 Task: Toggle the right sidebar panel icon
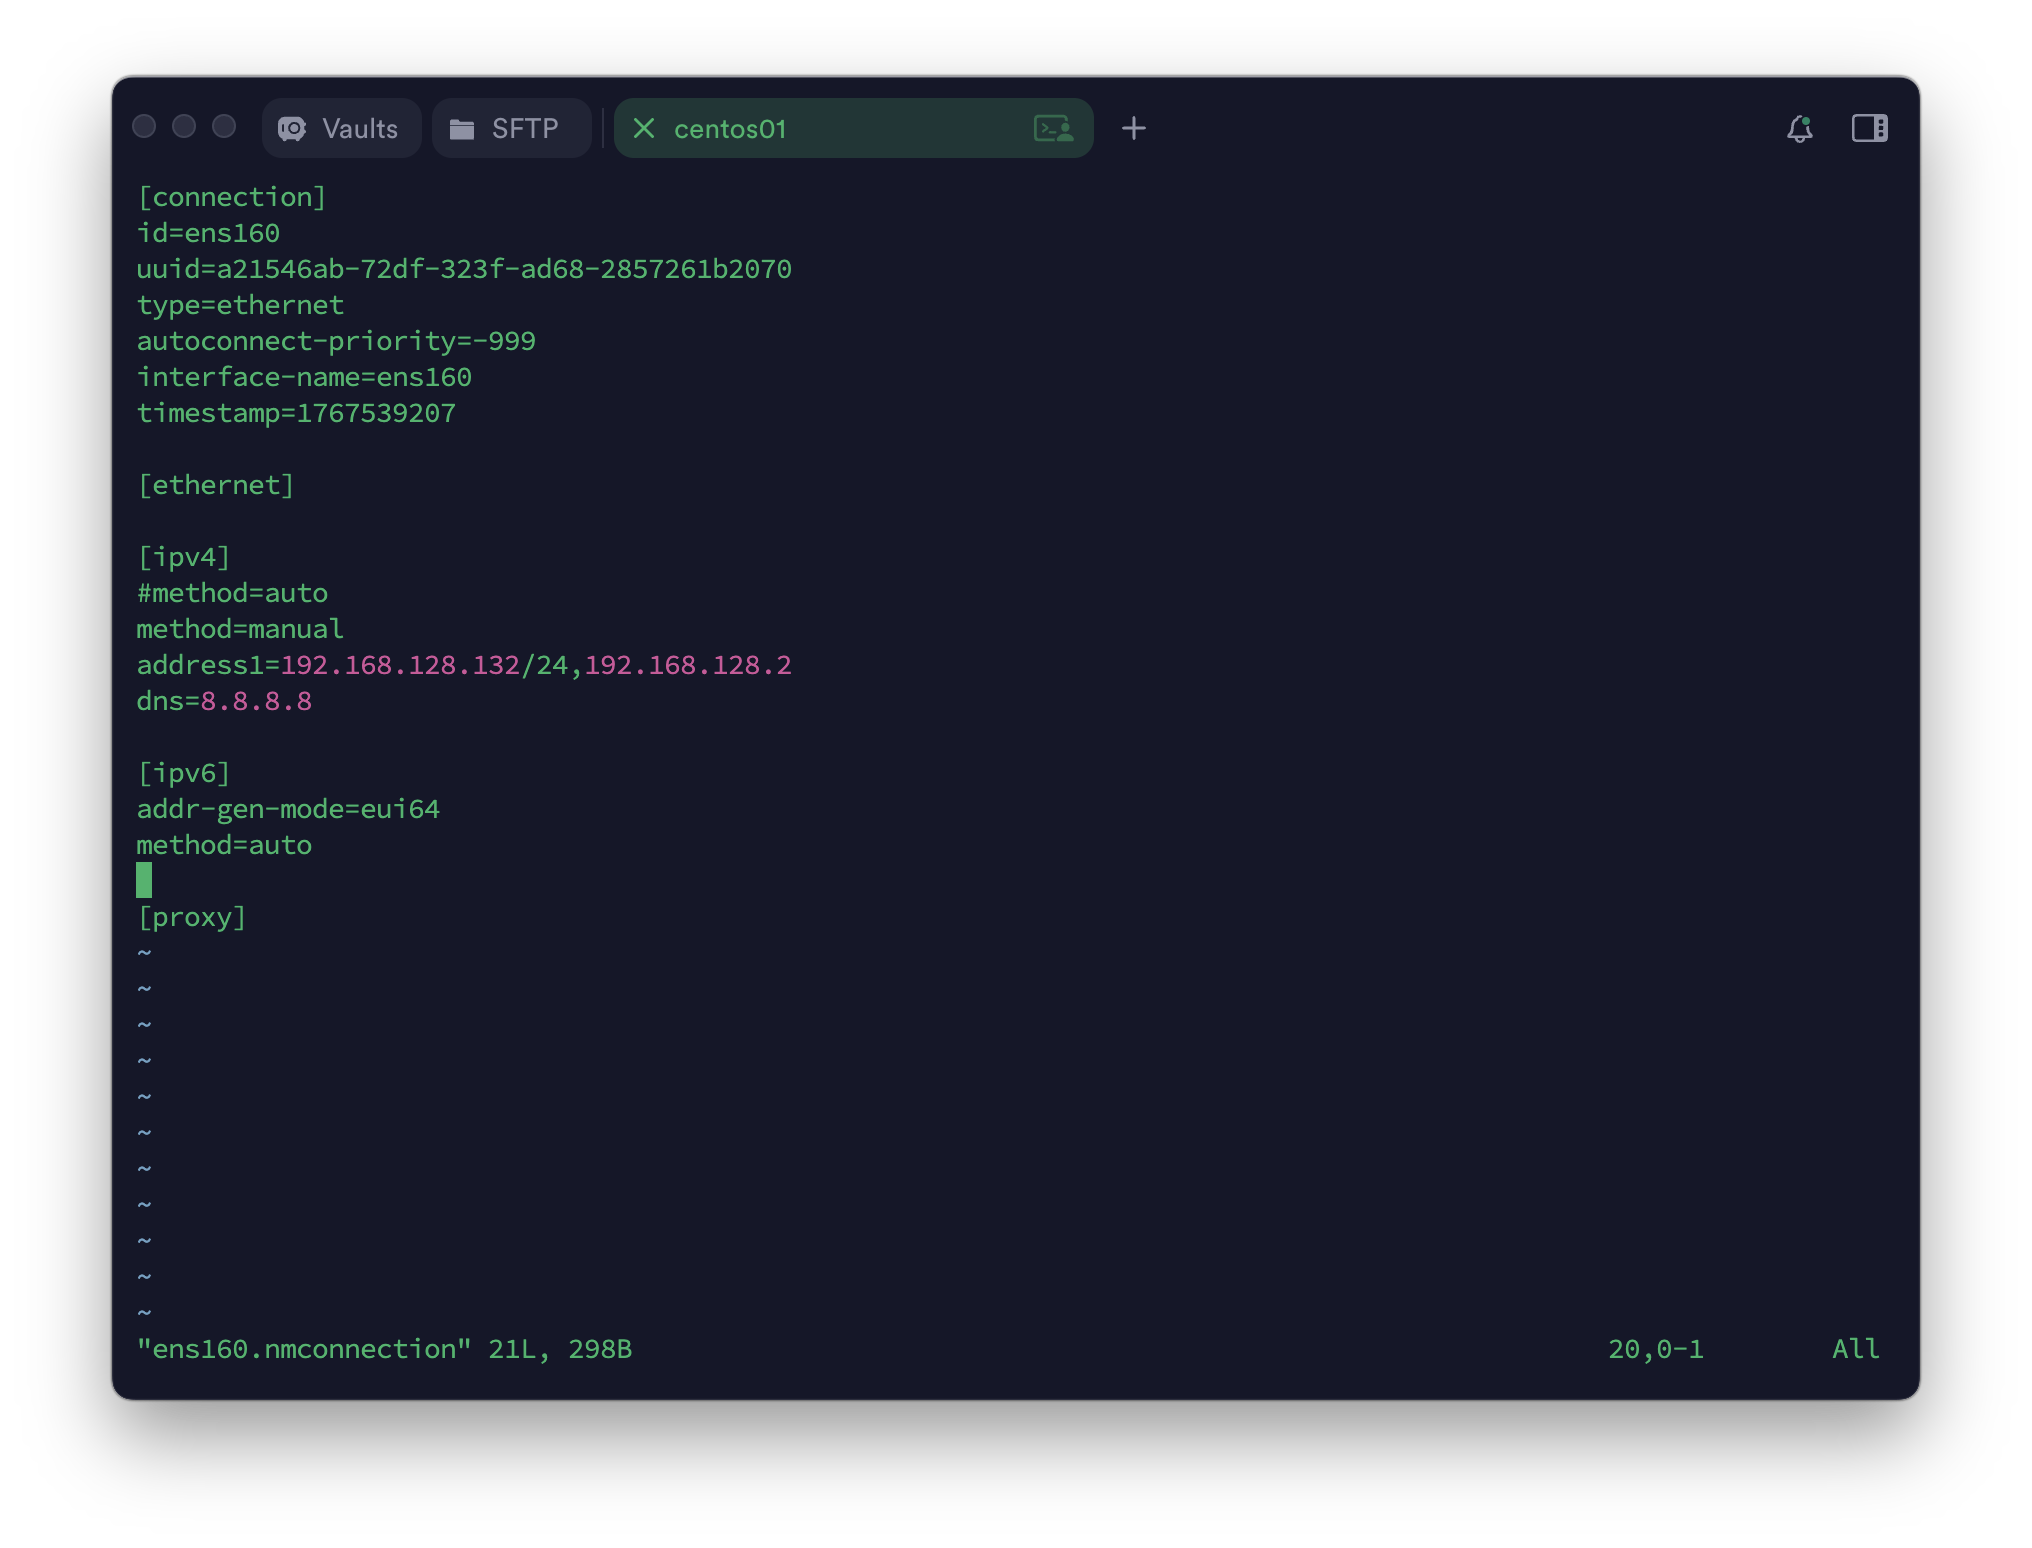pyautogui.click(x=1869, y=128)
